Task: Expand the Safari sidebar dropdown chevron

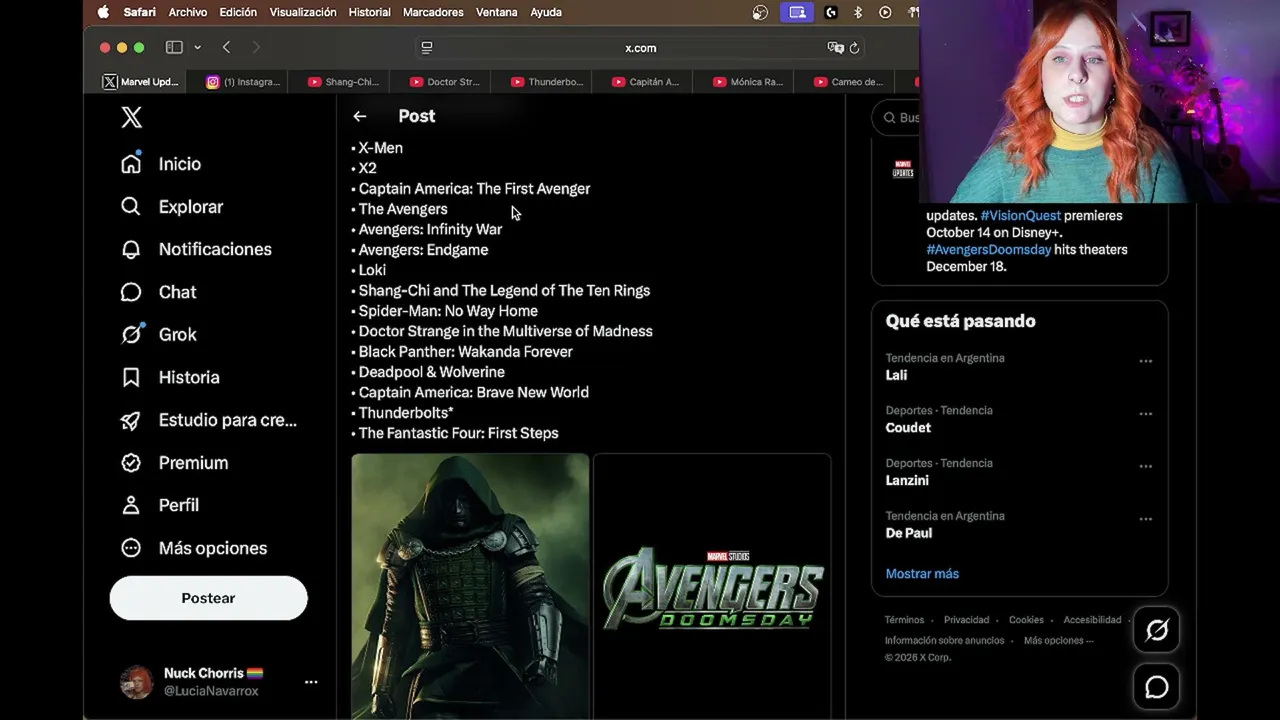Action: [197, 47]
